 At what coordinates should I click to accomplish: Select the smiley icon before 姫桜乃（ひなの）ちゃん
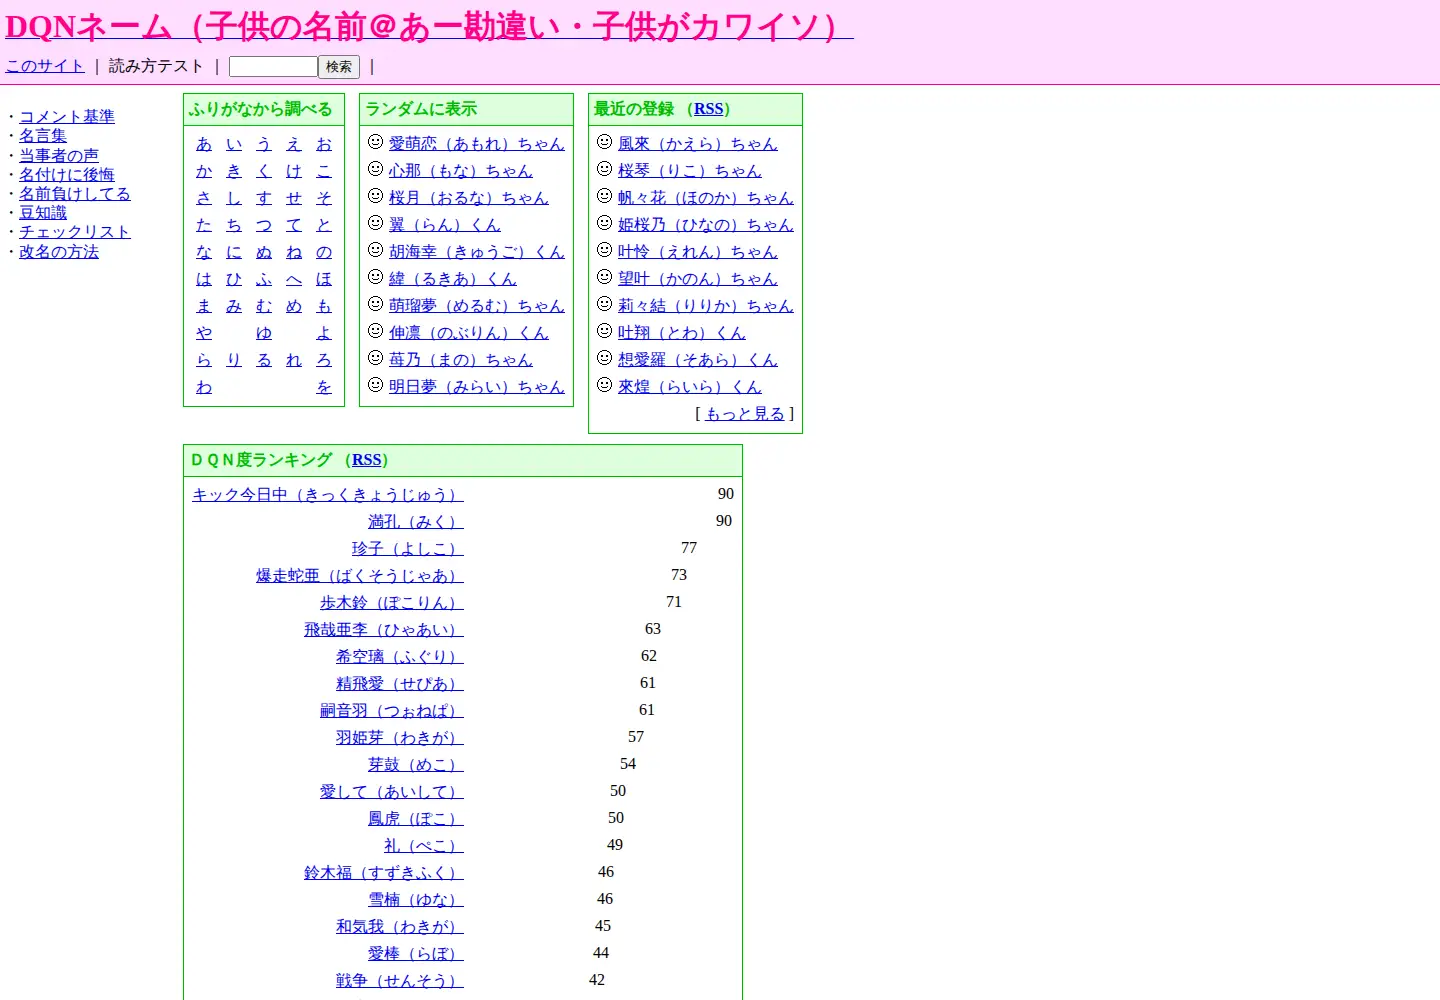[x=604, y=223]
